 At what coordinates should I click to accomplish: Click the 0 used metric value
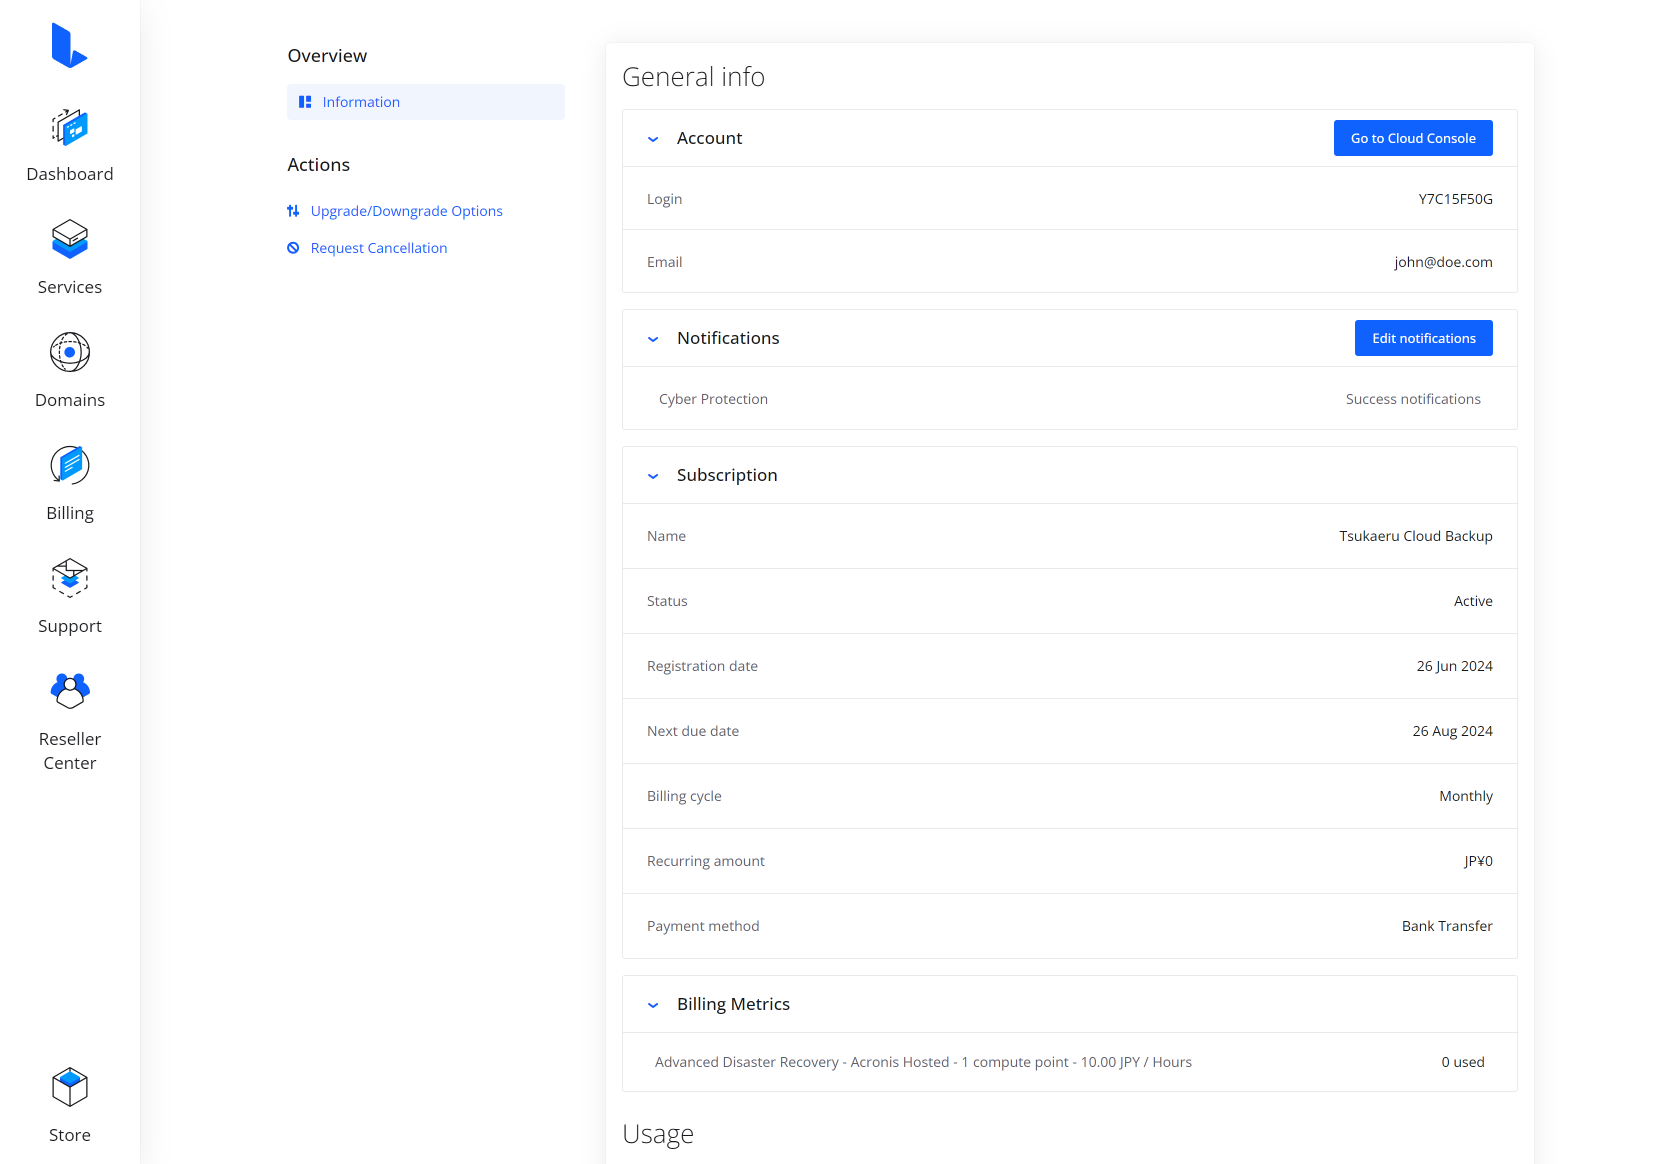tap(1463, 1062)
